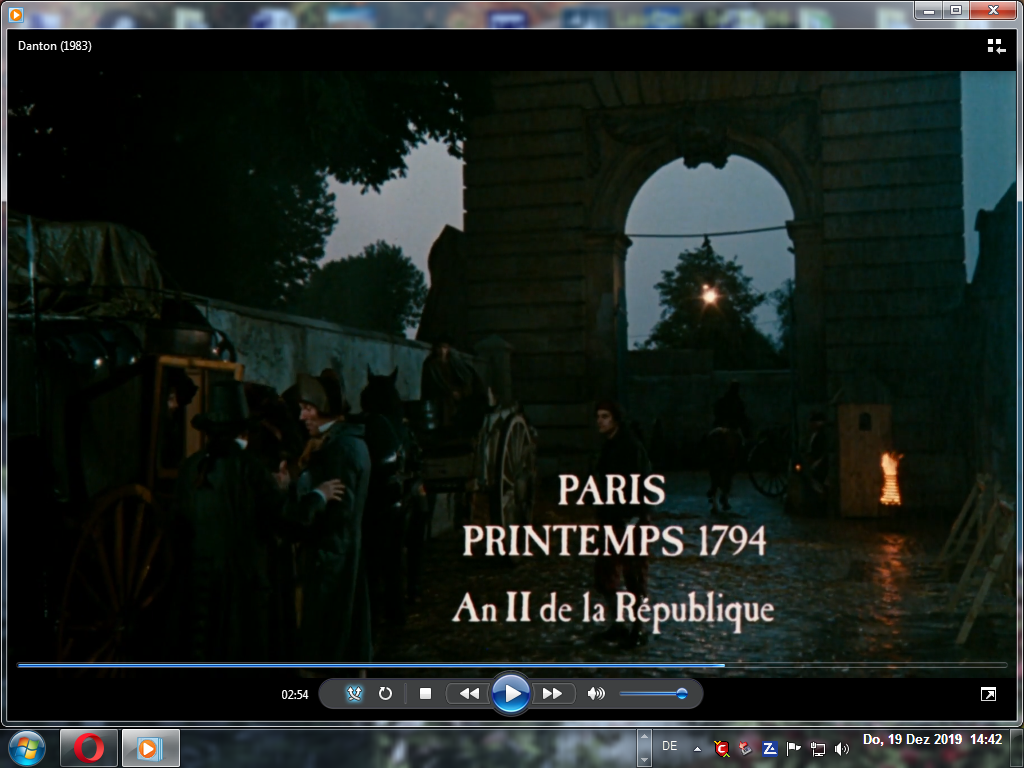The image size is (1024, 768).
Task: Open the taskbar date and clock
Action: pyautogui.click(x=932, y=739)
